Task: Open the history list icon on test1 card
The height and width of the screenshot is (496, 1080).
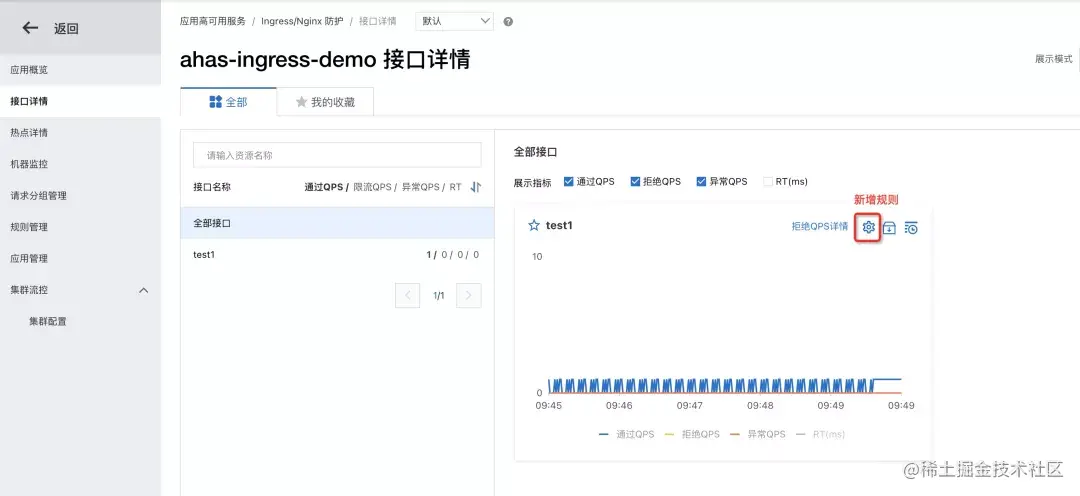Action: tap(911, 228)
